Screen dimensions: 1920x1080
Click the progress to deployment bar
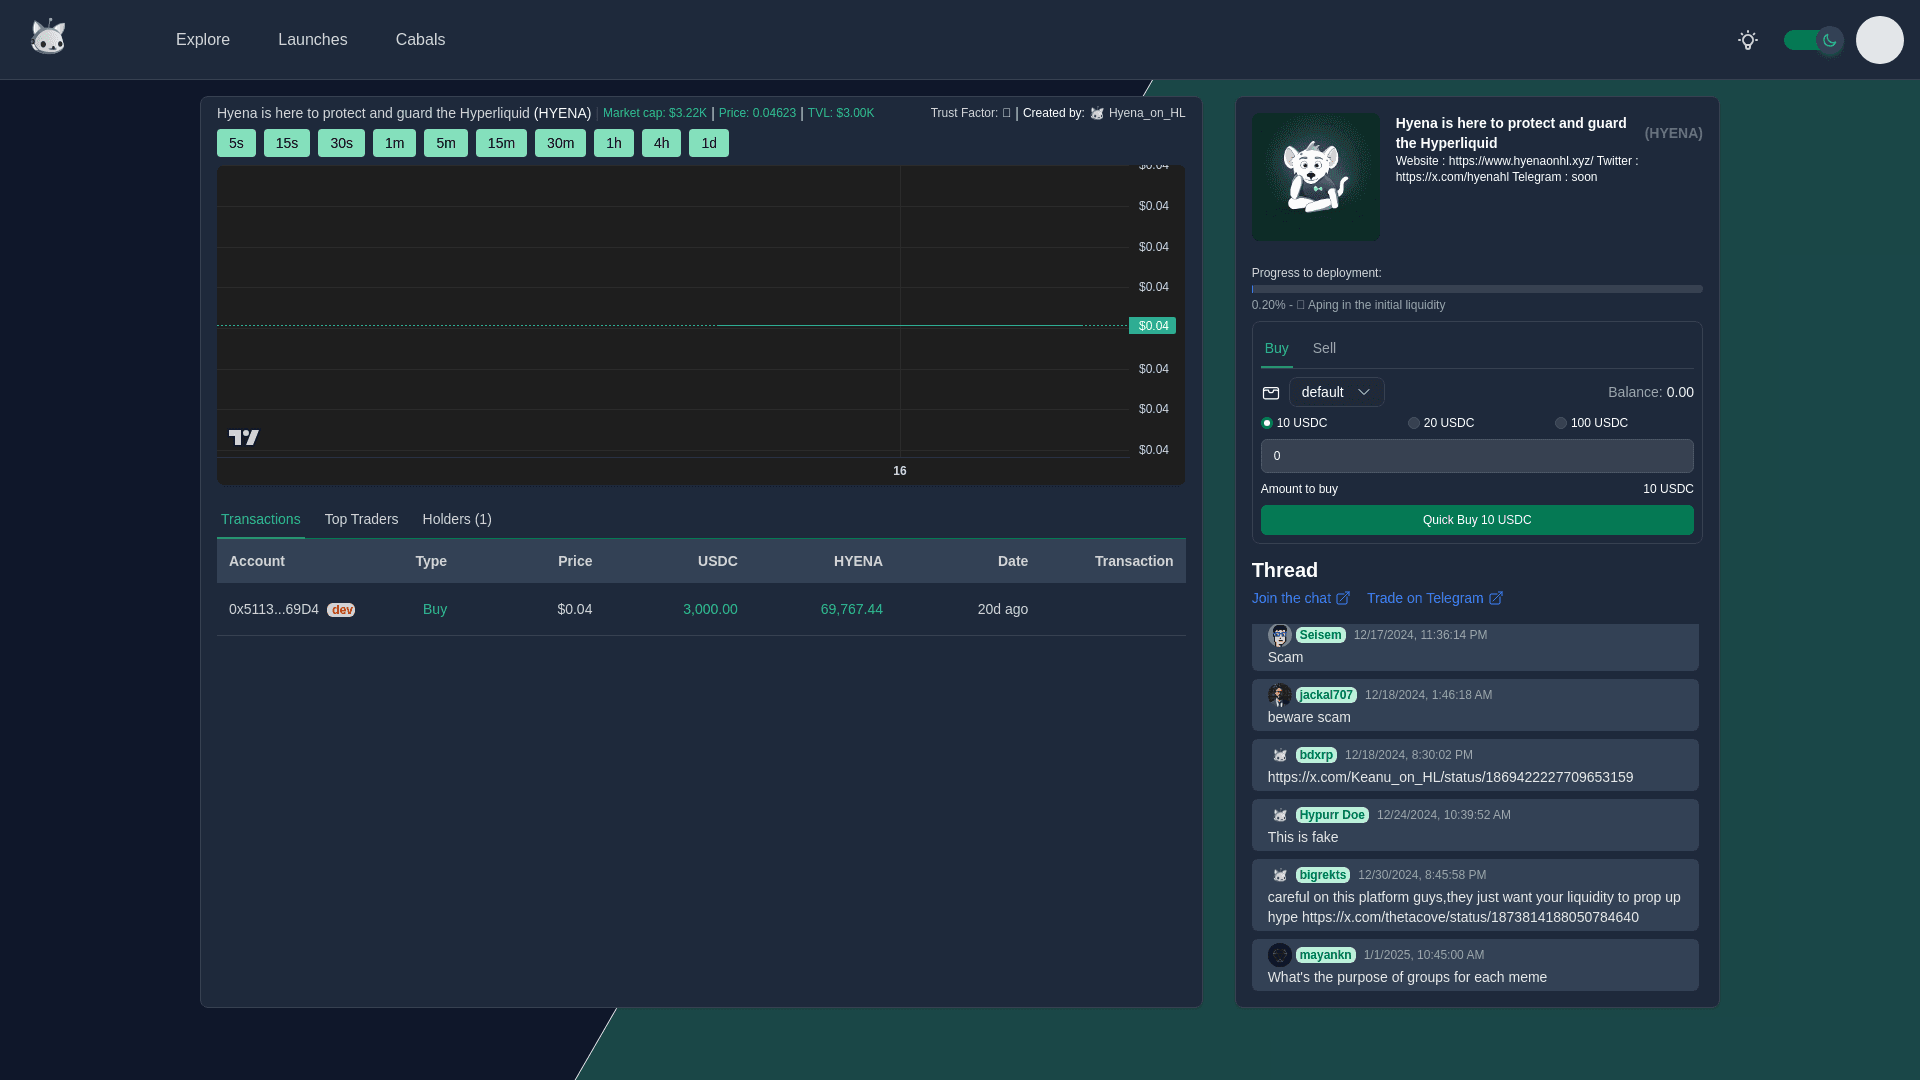pyautogui.click(x=1476, y=289)
